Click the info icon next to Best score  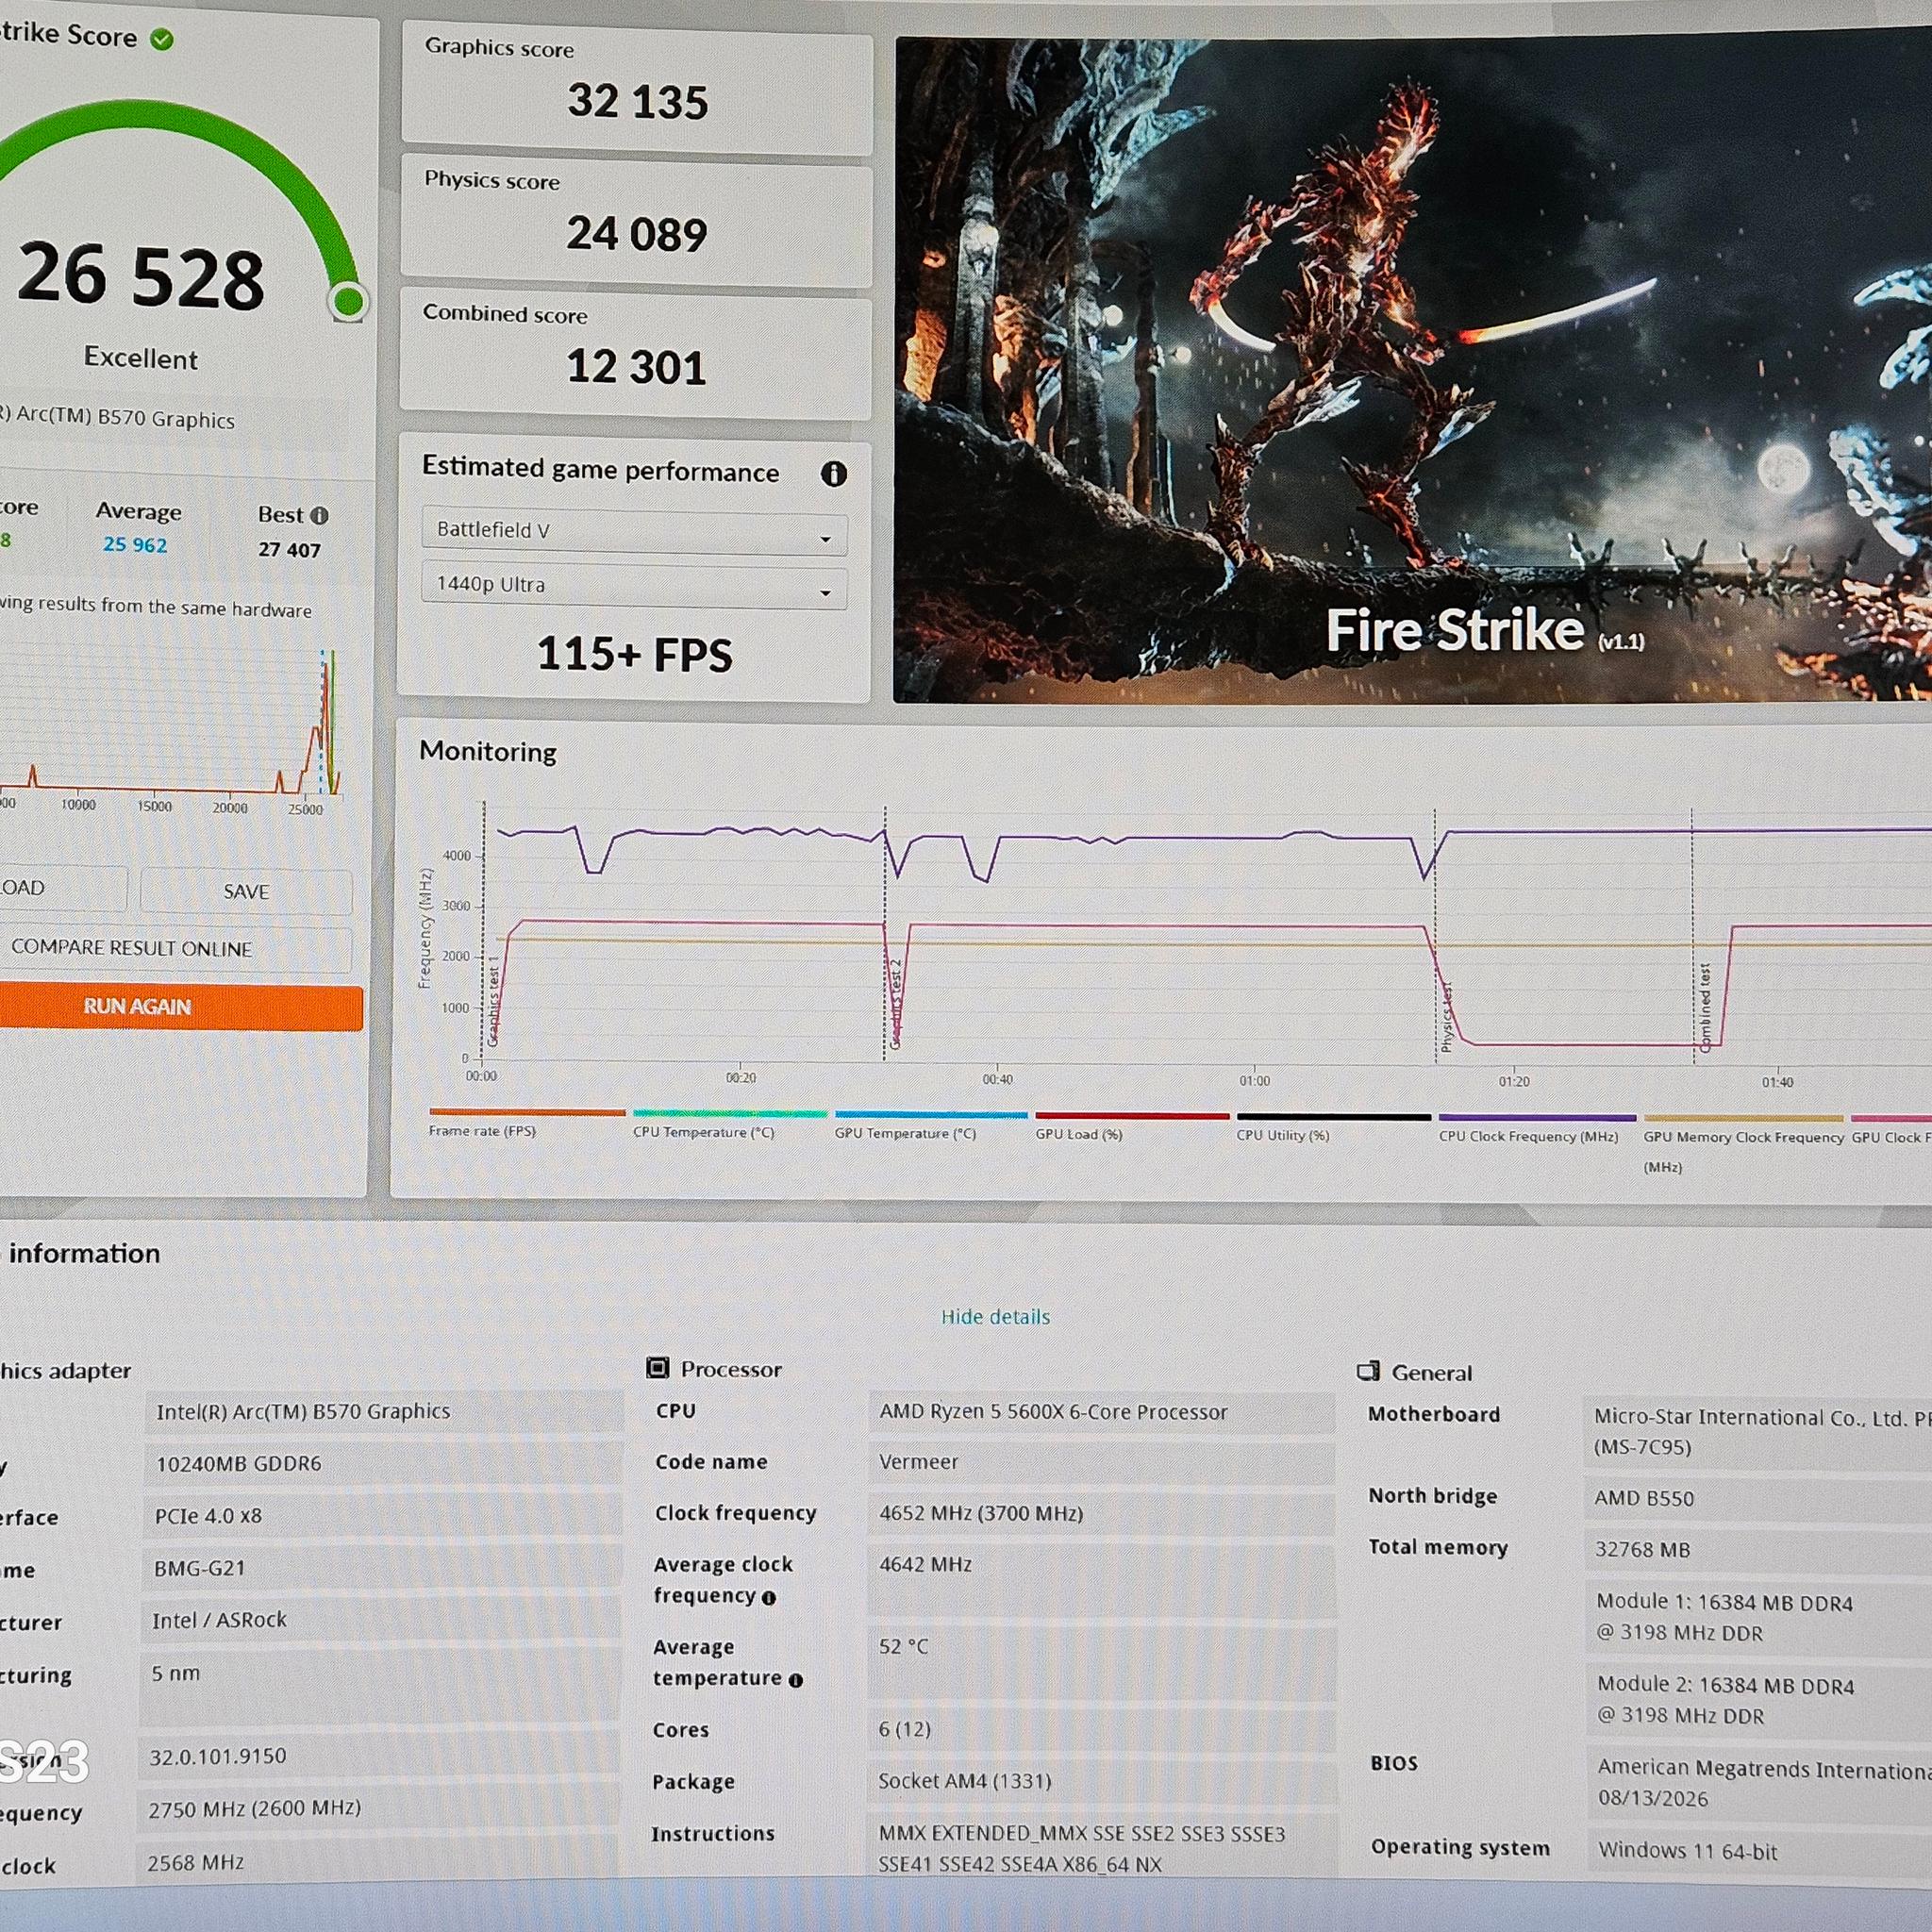tap(319, 515)
